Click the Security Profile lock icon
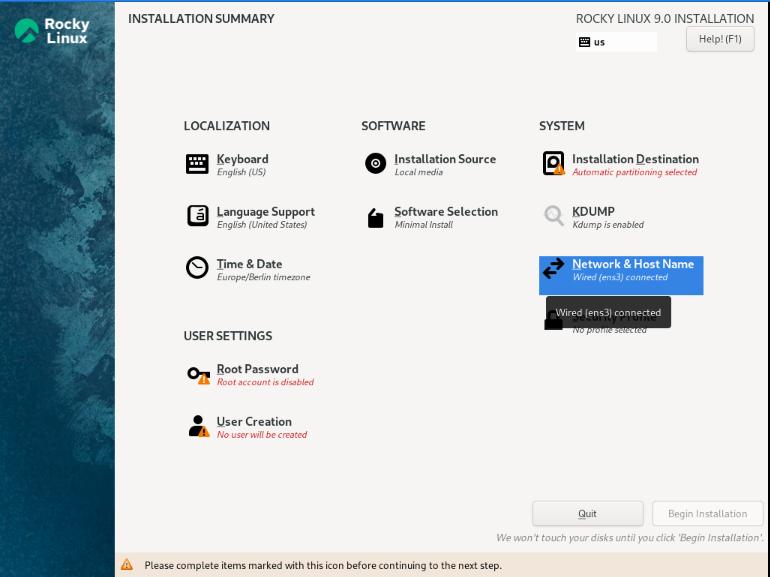 click(x=553, y=322)
